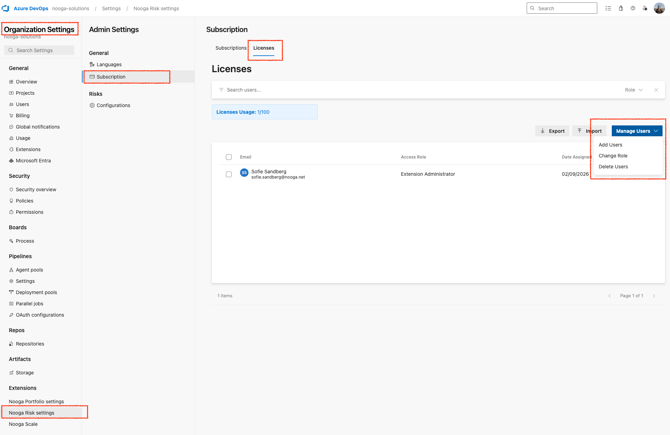Click the Sofie Sandberg avatar icon

(244, 173)
